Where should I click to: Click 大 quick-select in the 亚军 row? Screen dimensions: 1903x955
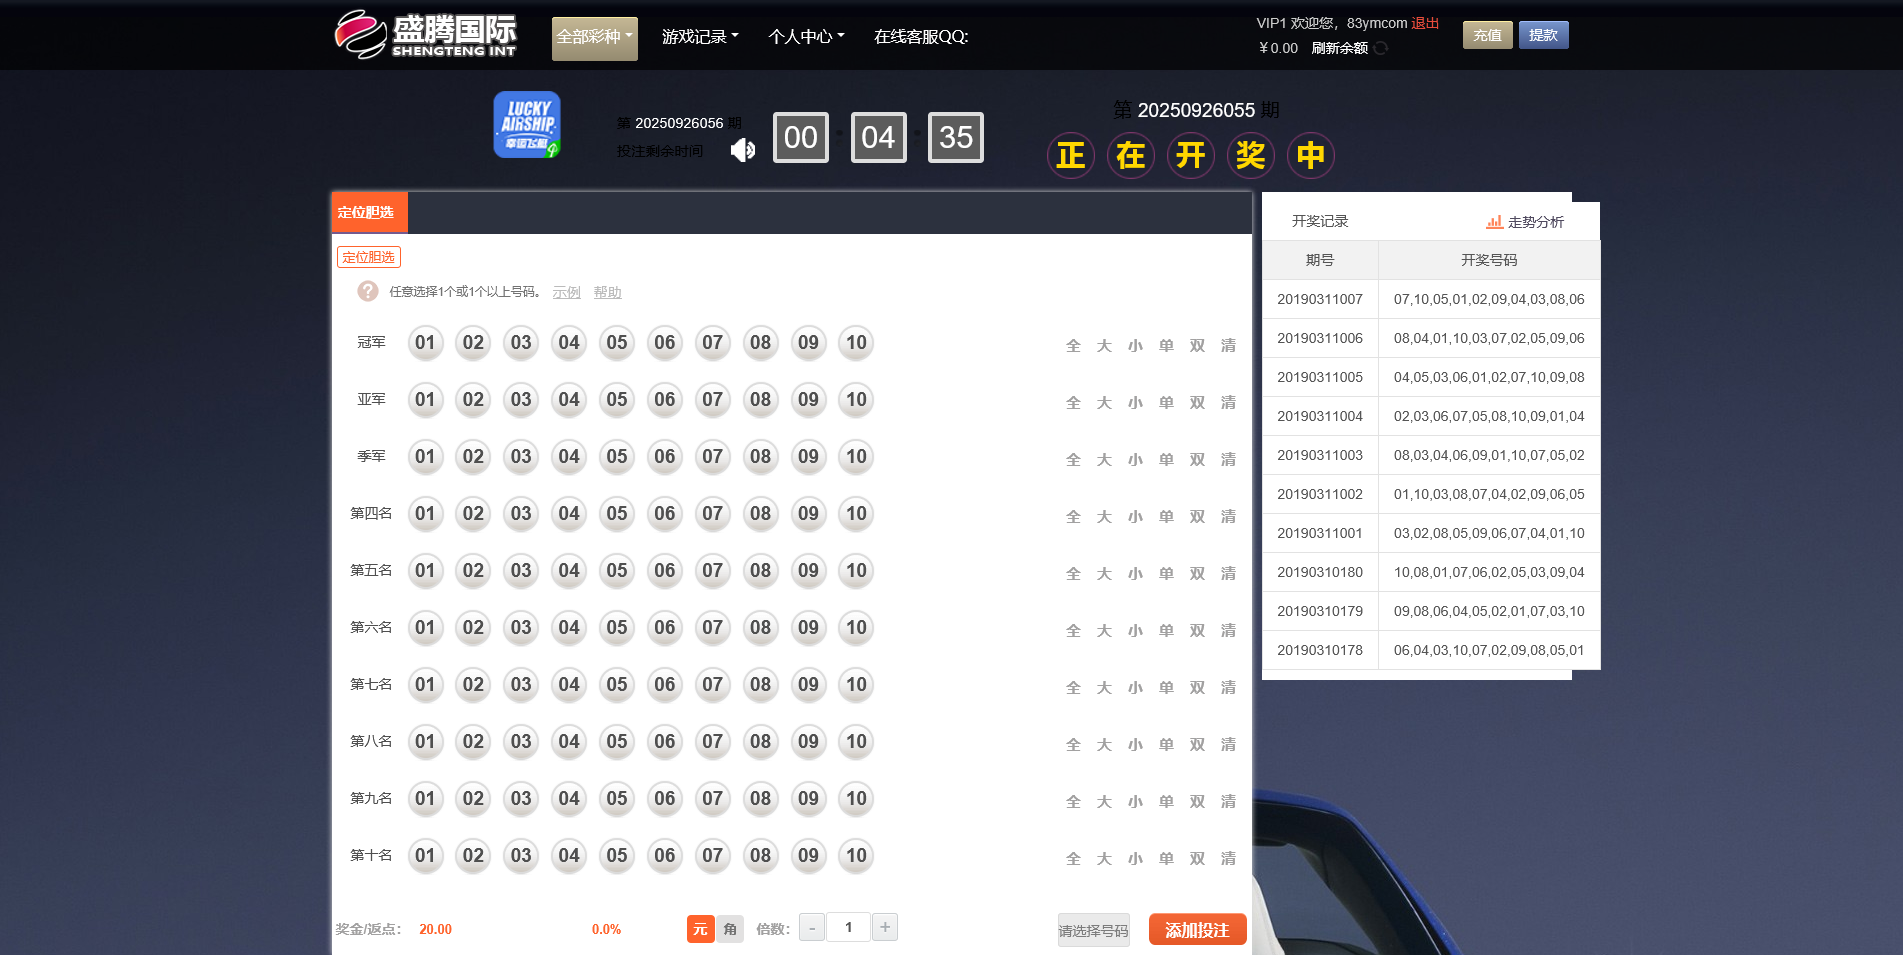click(x=1104, y=403)
